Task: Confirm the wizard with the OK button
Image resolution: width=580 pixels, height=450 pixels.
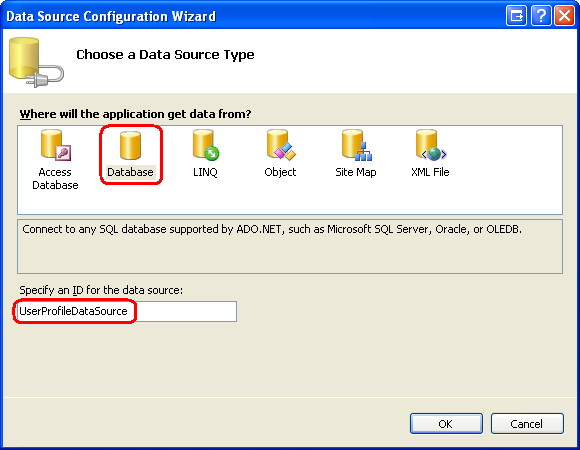Action: click(x=446, y=424)
